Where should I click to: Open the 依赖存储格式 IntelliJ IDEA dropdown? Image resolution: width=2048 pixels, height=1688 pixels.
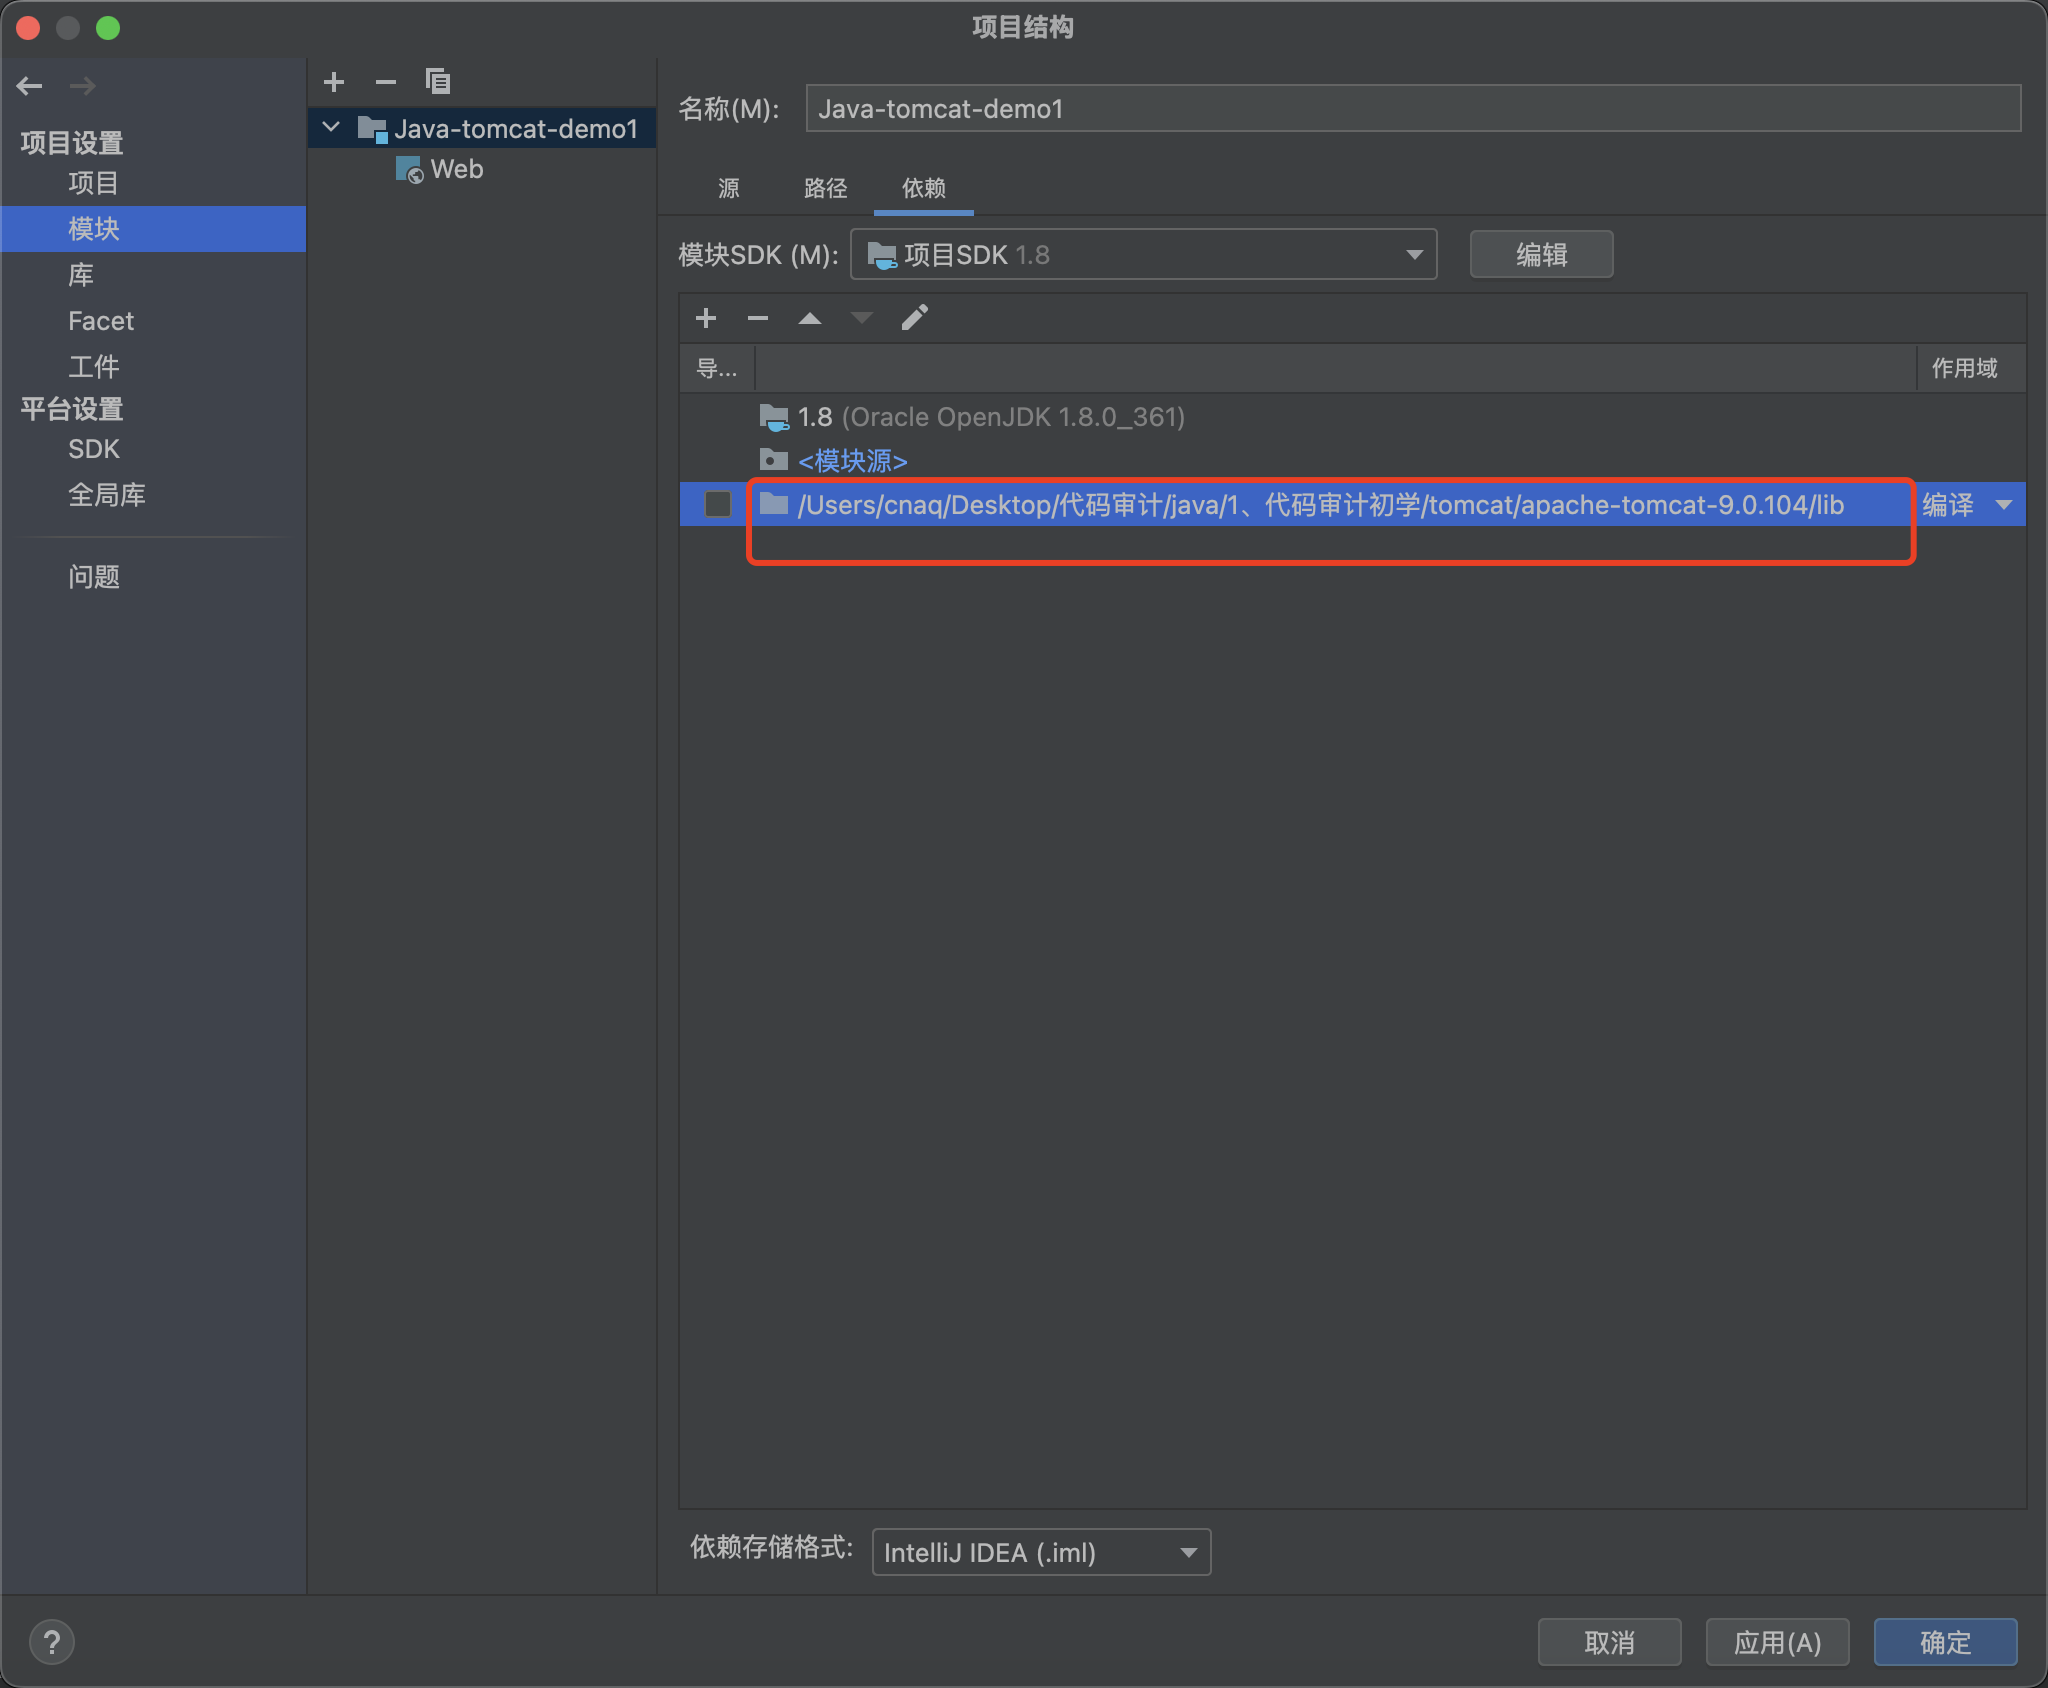tap(1041, 1552)
